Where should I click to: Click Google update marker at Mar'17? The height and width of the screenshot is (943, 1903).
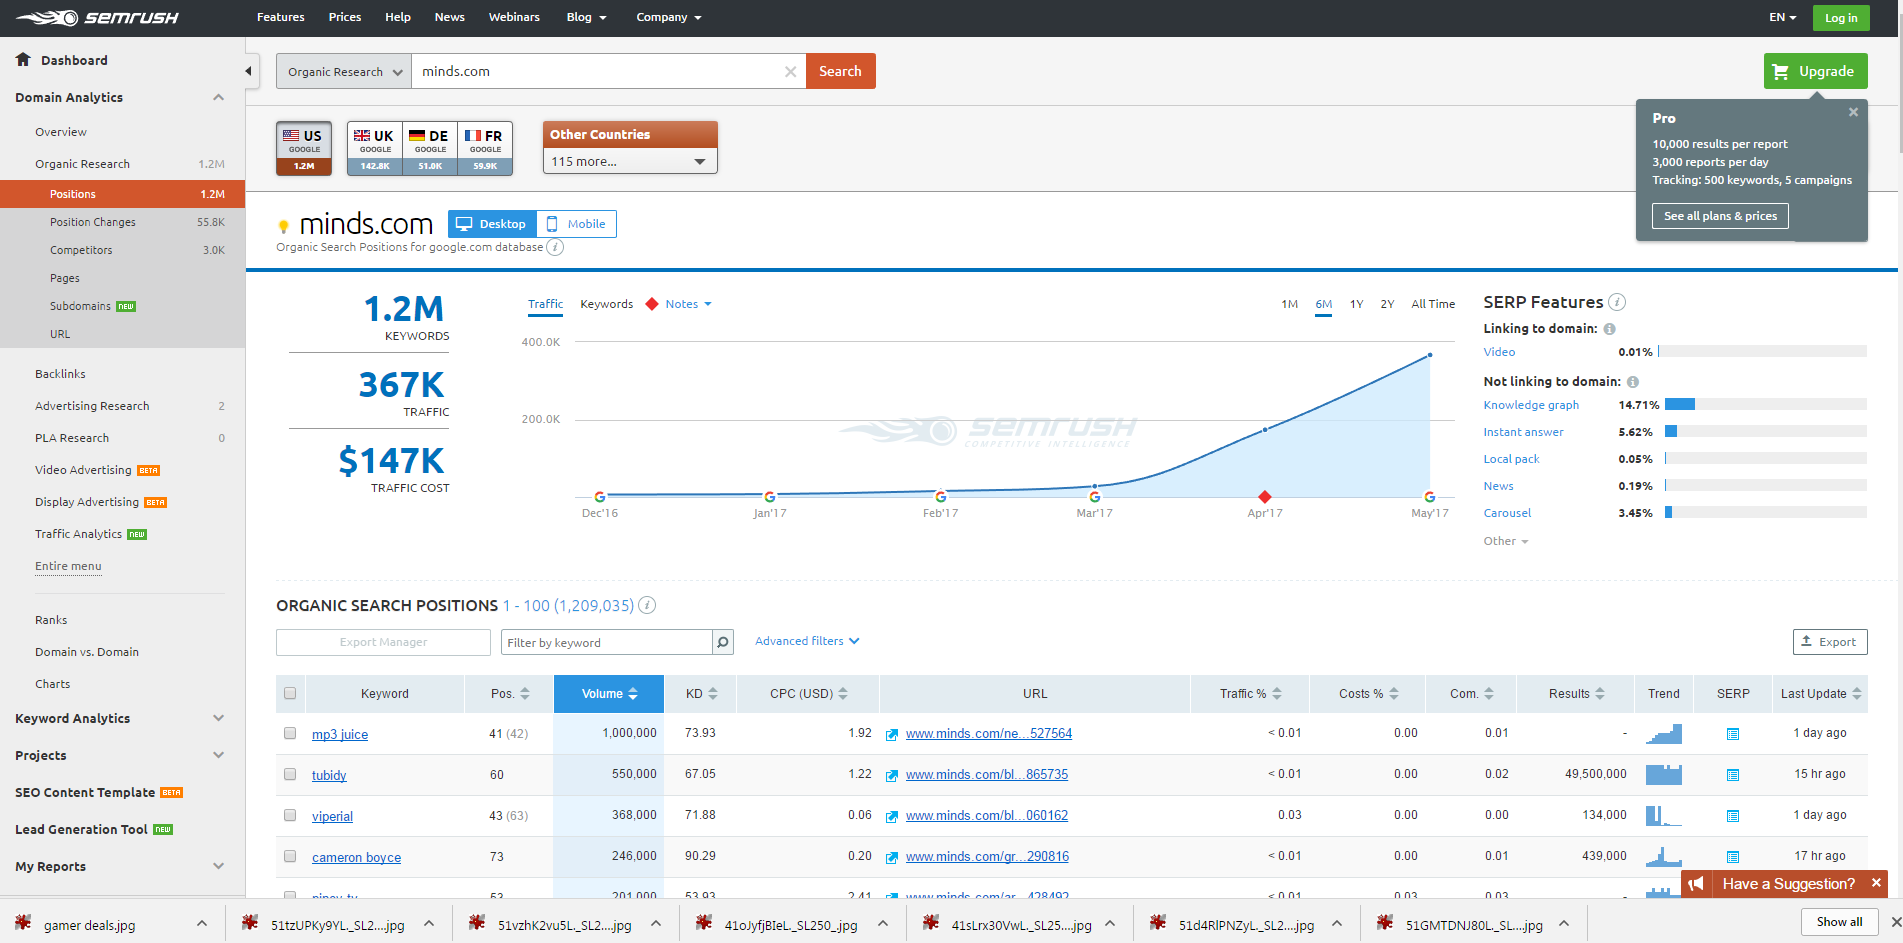point(1095,497)
